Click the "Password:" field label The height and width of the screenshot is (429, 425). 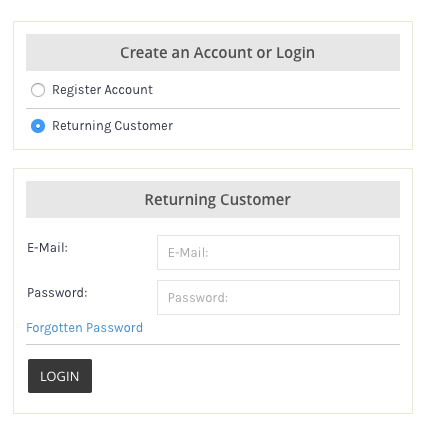pos(57,293)
